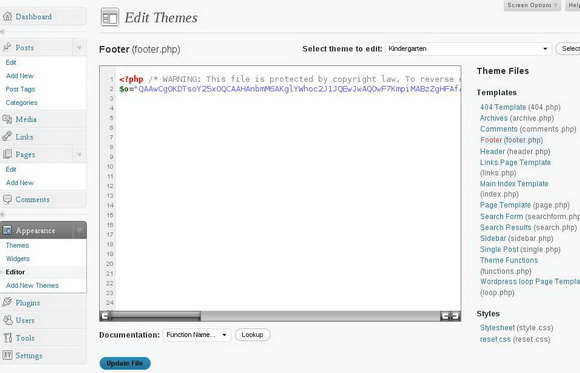The image size is (580, 373).
Task: Click the Tools icon
Action: click(x=7, y=338)
